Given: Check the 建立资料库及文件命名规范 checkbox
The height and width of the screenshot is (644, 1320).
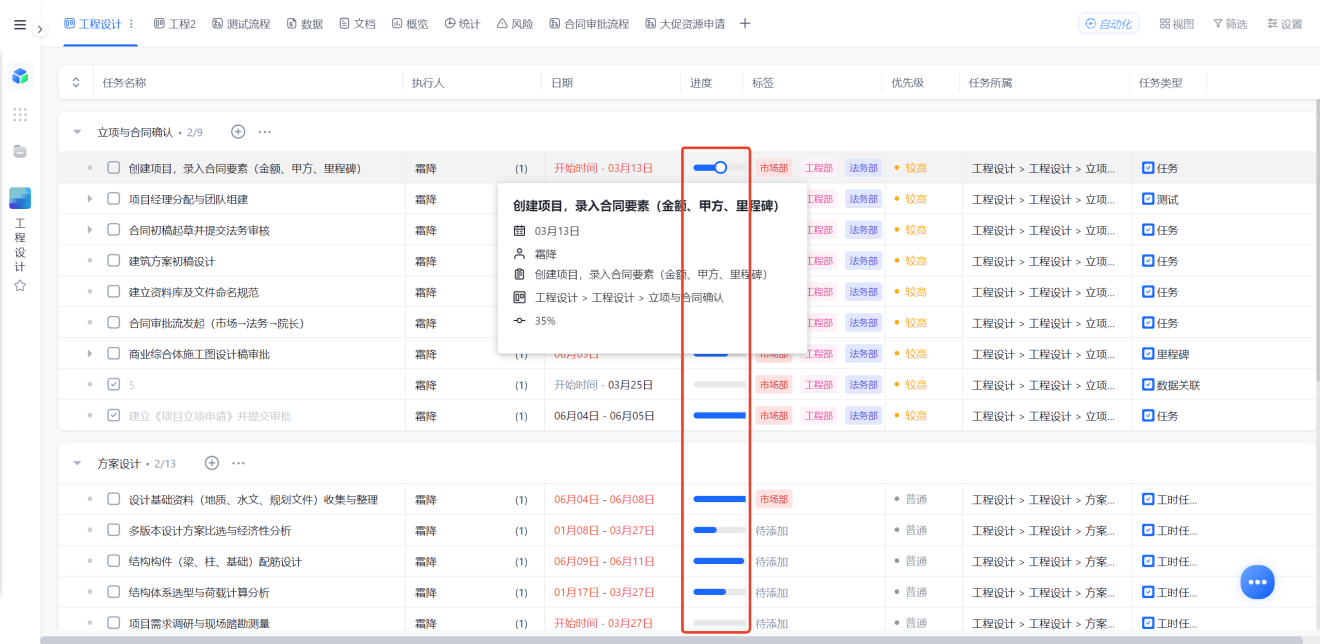Looking at the screenshot, I should [114, 292].
